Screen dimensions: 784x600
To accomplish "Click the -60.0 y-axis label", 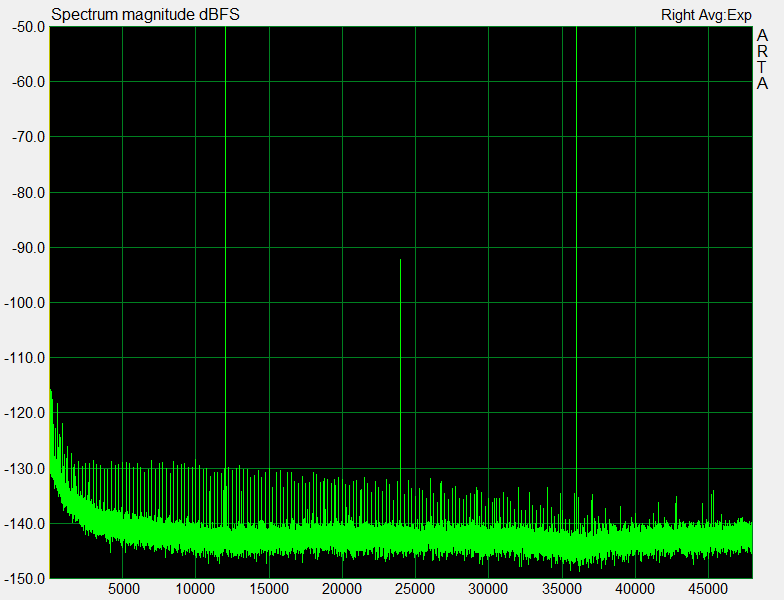I will pos(28,82).
